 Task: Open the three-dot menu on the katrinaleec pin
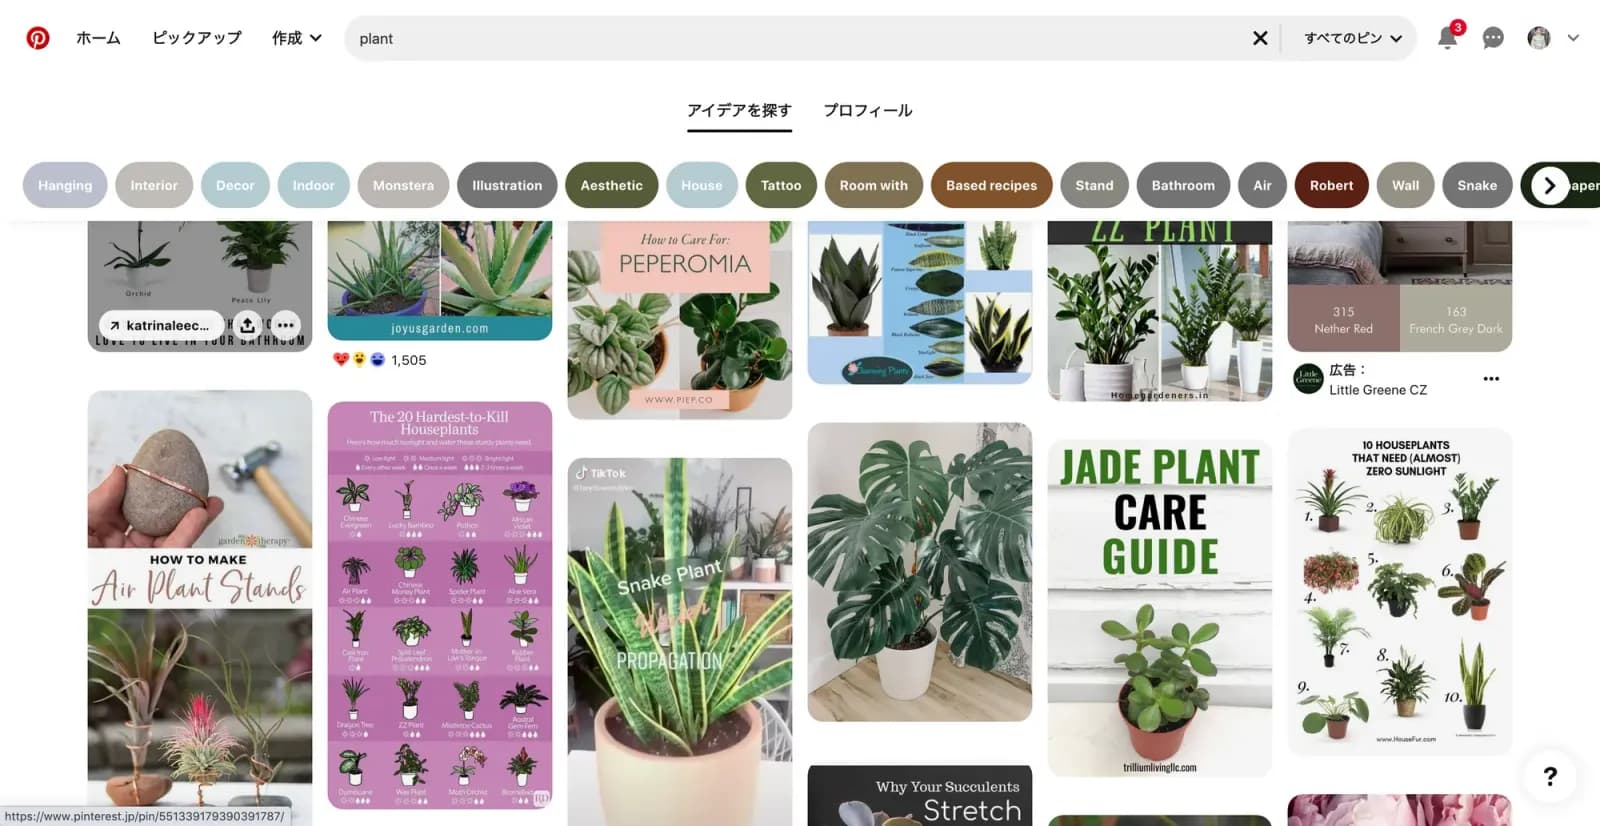[286, 325]
